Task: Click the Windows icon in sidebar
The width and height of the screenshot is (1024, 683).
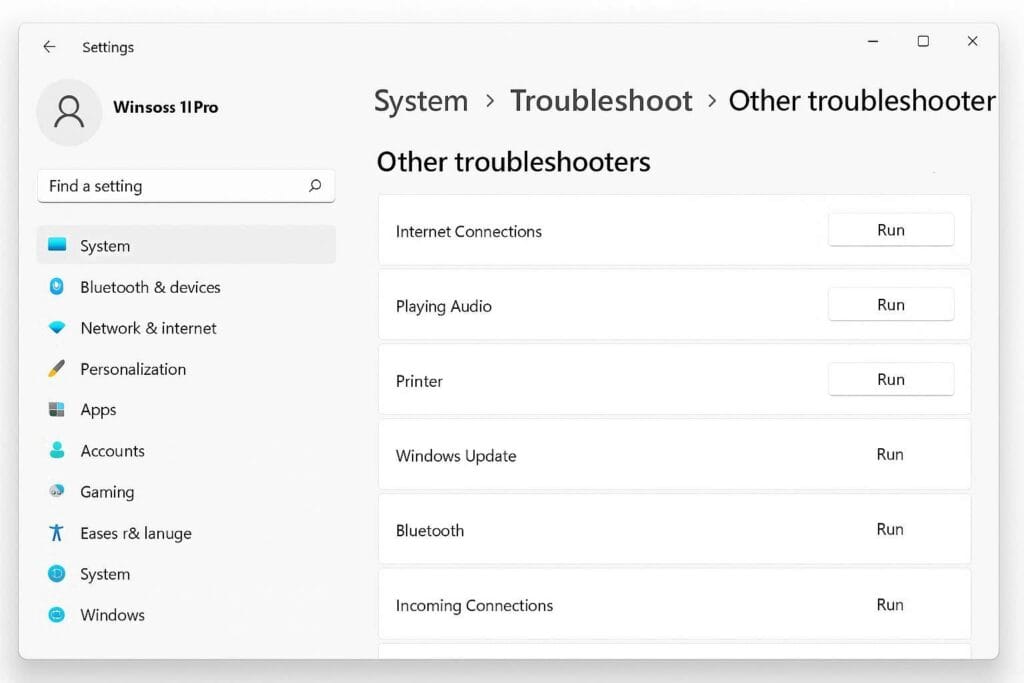Action: [x=57, y=615]
